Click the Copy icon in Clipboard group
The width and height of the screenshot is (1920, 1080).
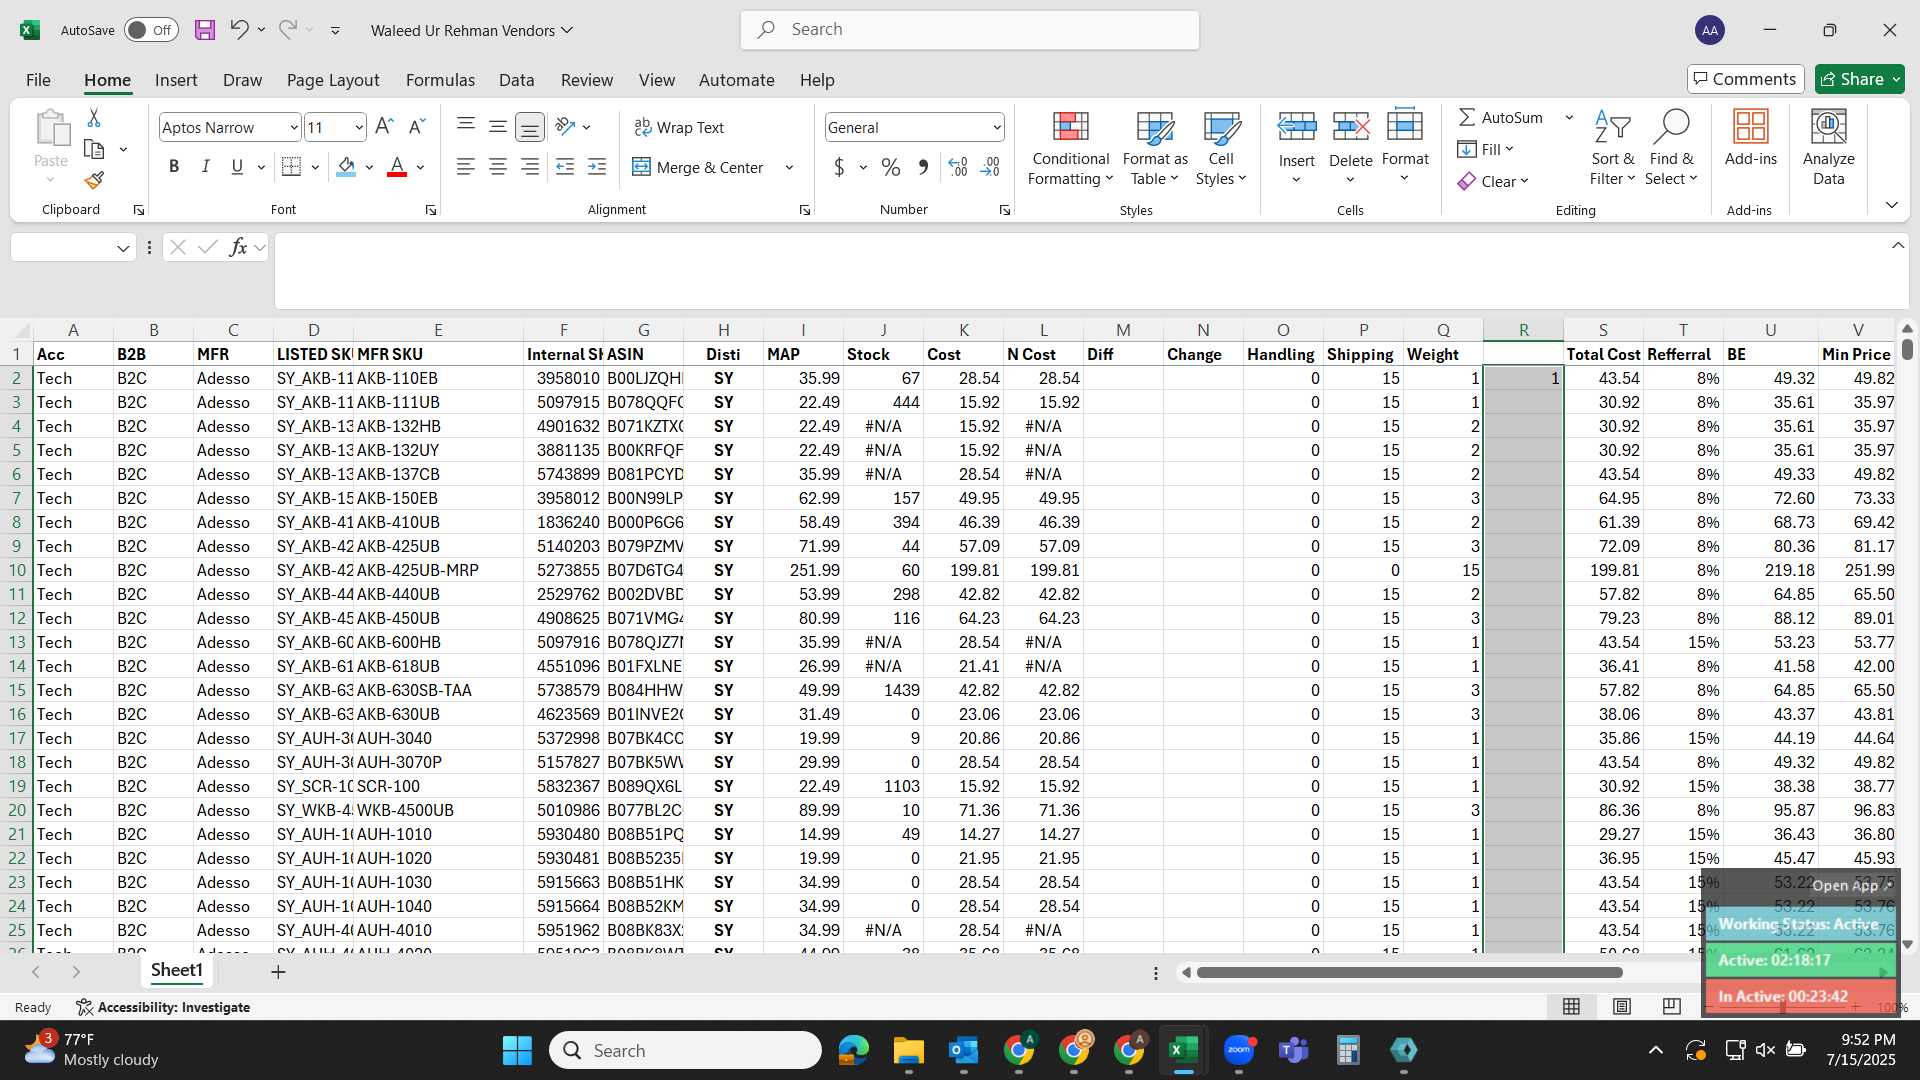94,149
